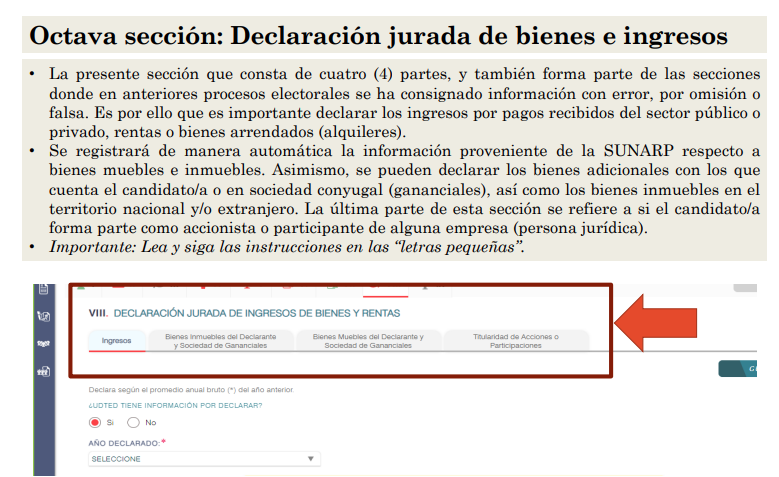
Task: Switch to the Ingresos tab
Action: pyautogui.click(x=116, y=341)
